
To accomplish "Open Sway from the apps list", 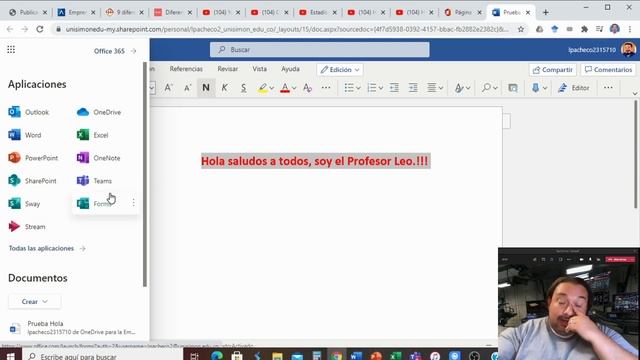I will pyautogui.click(x=24, y=203).
